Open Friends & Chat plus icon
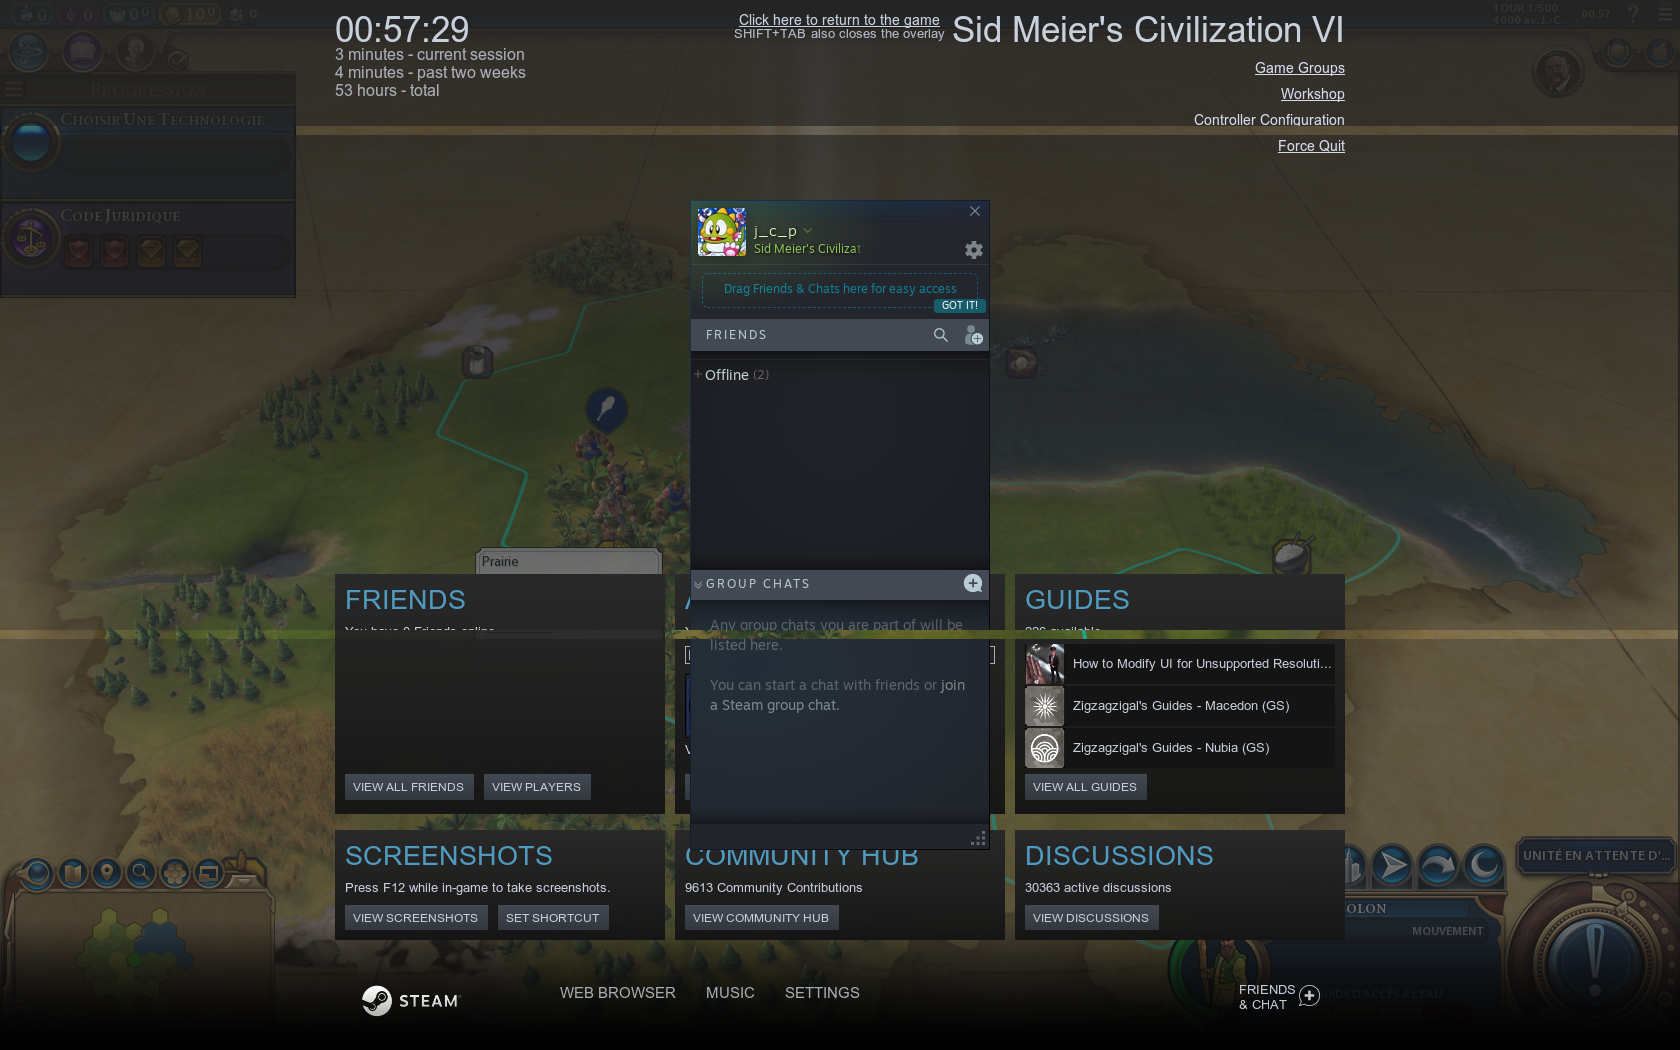Image resolution: width=1680 pixels, height=1050 pixels. pyautogui.click(x=1309, y=996)
